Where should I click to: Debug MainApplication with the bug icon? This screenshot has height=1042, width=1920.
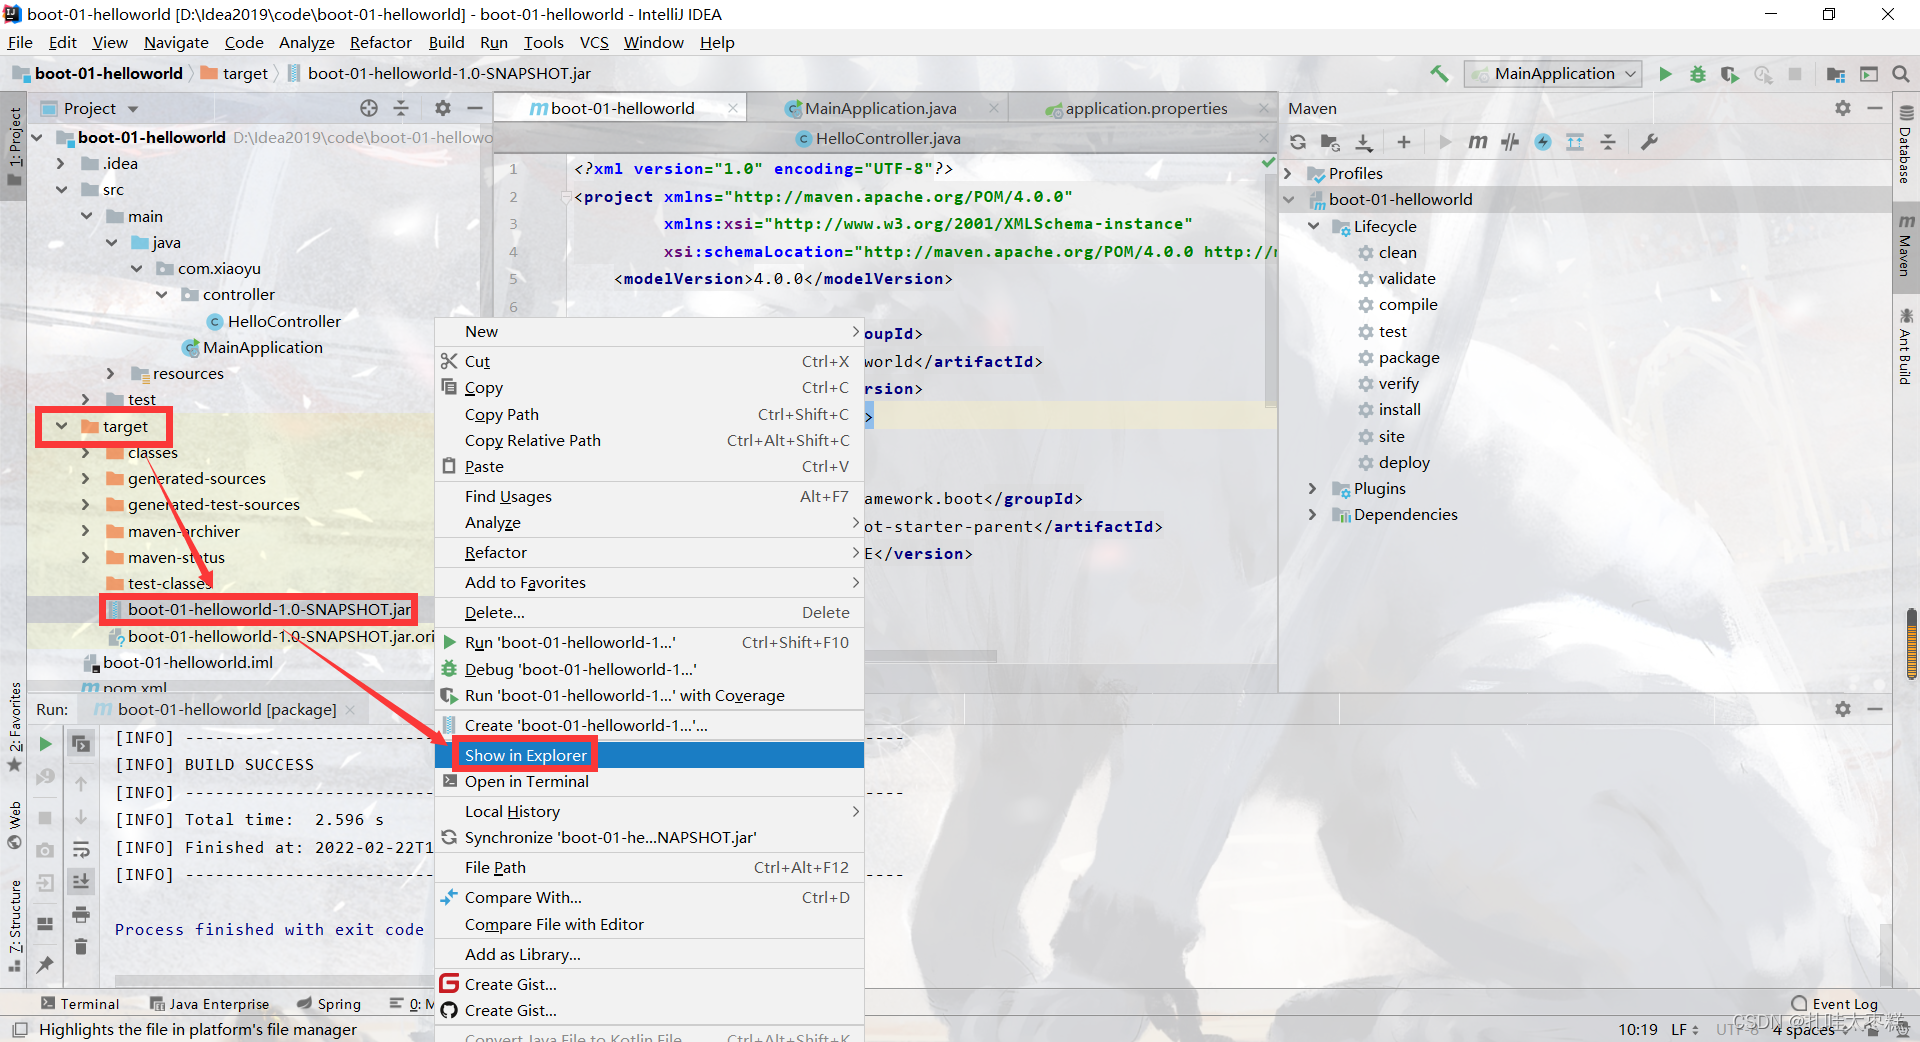pyautogui.click(x=1698, y=74)
